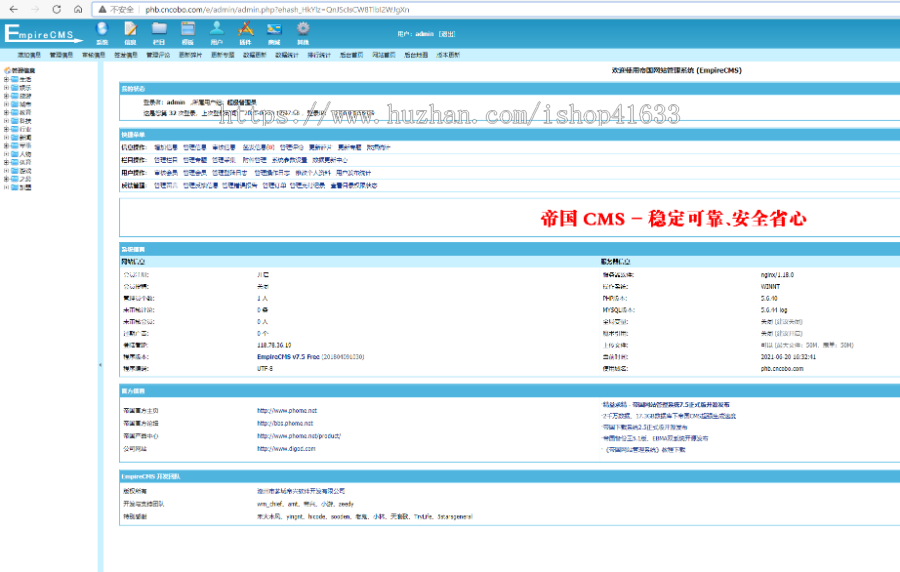Open the 用户 person icon menu
The height and width of the screenshot is (572, 900).
pyautogui.click(x=216, y=33)
